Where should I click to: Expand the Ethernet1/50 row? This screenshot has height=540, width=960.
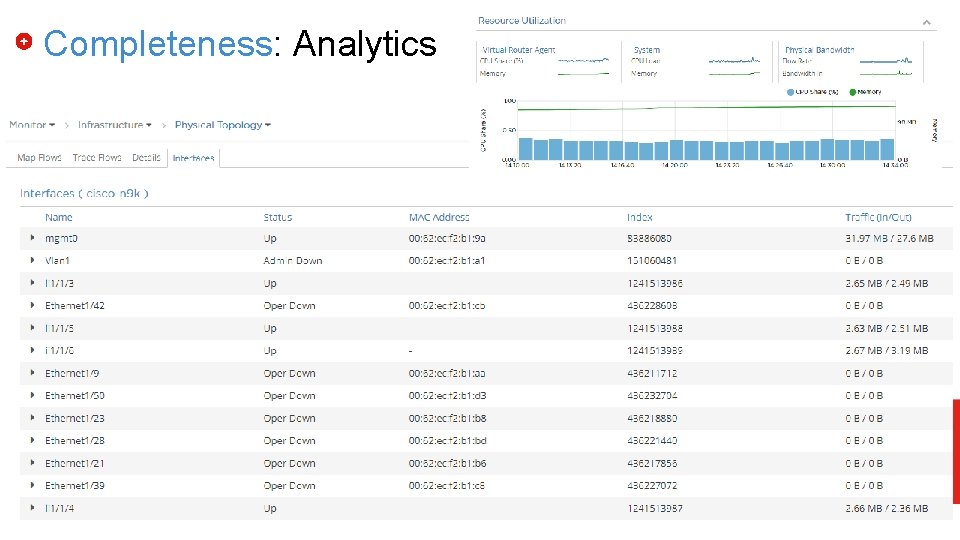click(x=32, y=396)
